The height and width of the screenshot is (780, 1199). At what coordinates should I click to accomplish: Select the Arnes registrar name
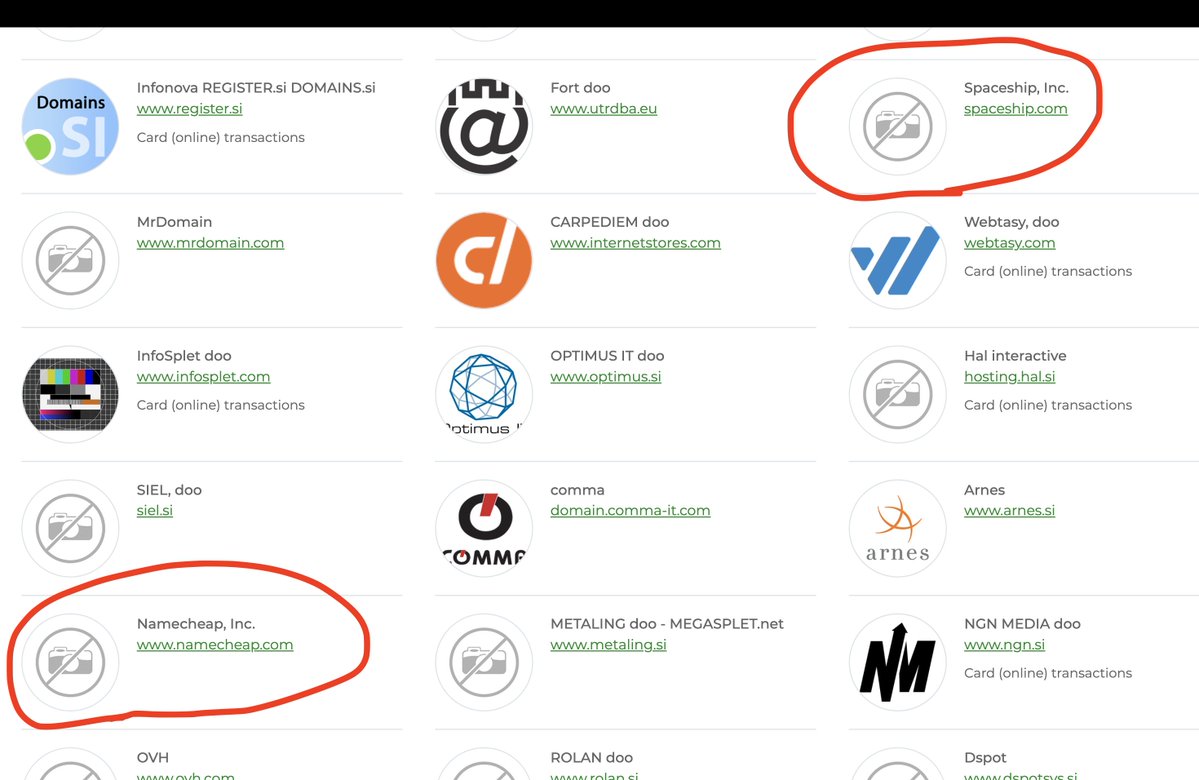coord(984,490)
